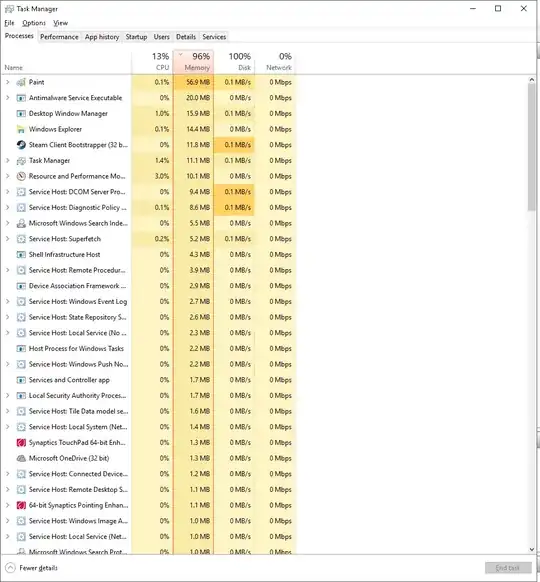Click the Device Association Framework icon
The height and width of the screenshot is (582, 540).
click(21, 286)
